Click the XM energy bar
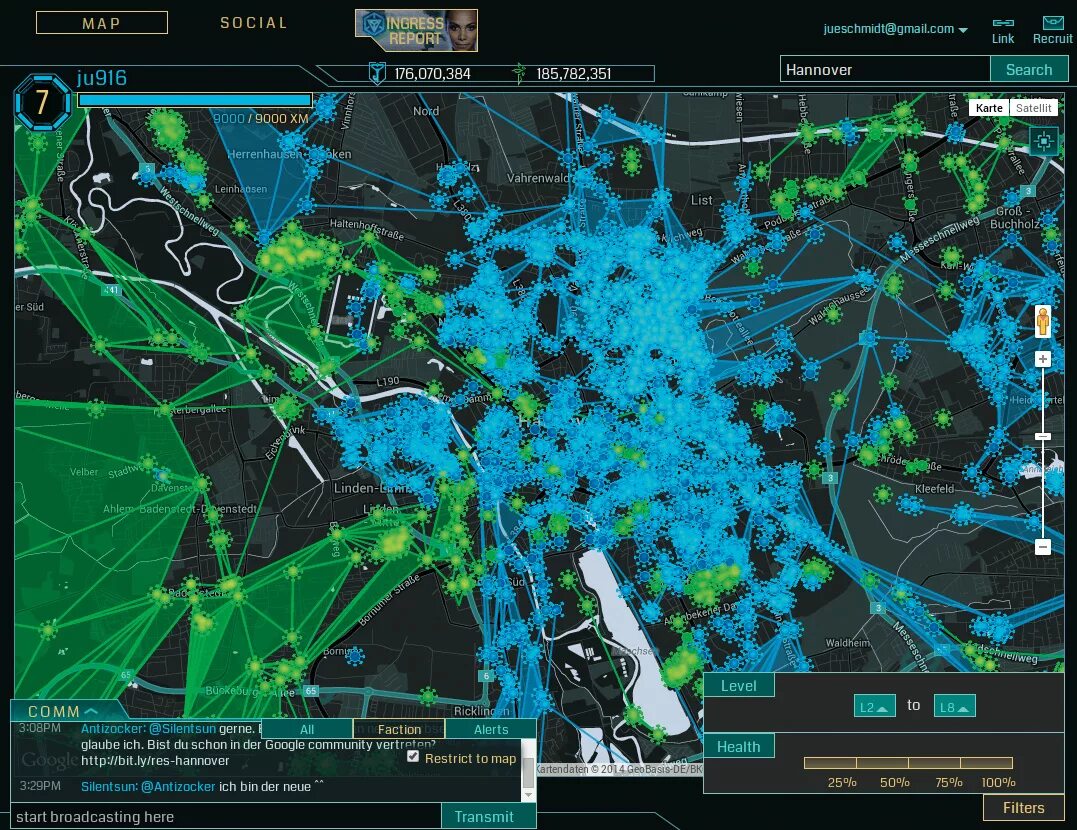Image resolution: width=1077 pixels, height=830 pixels. pyautogui.click(x=195, y=100)
